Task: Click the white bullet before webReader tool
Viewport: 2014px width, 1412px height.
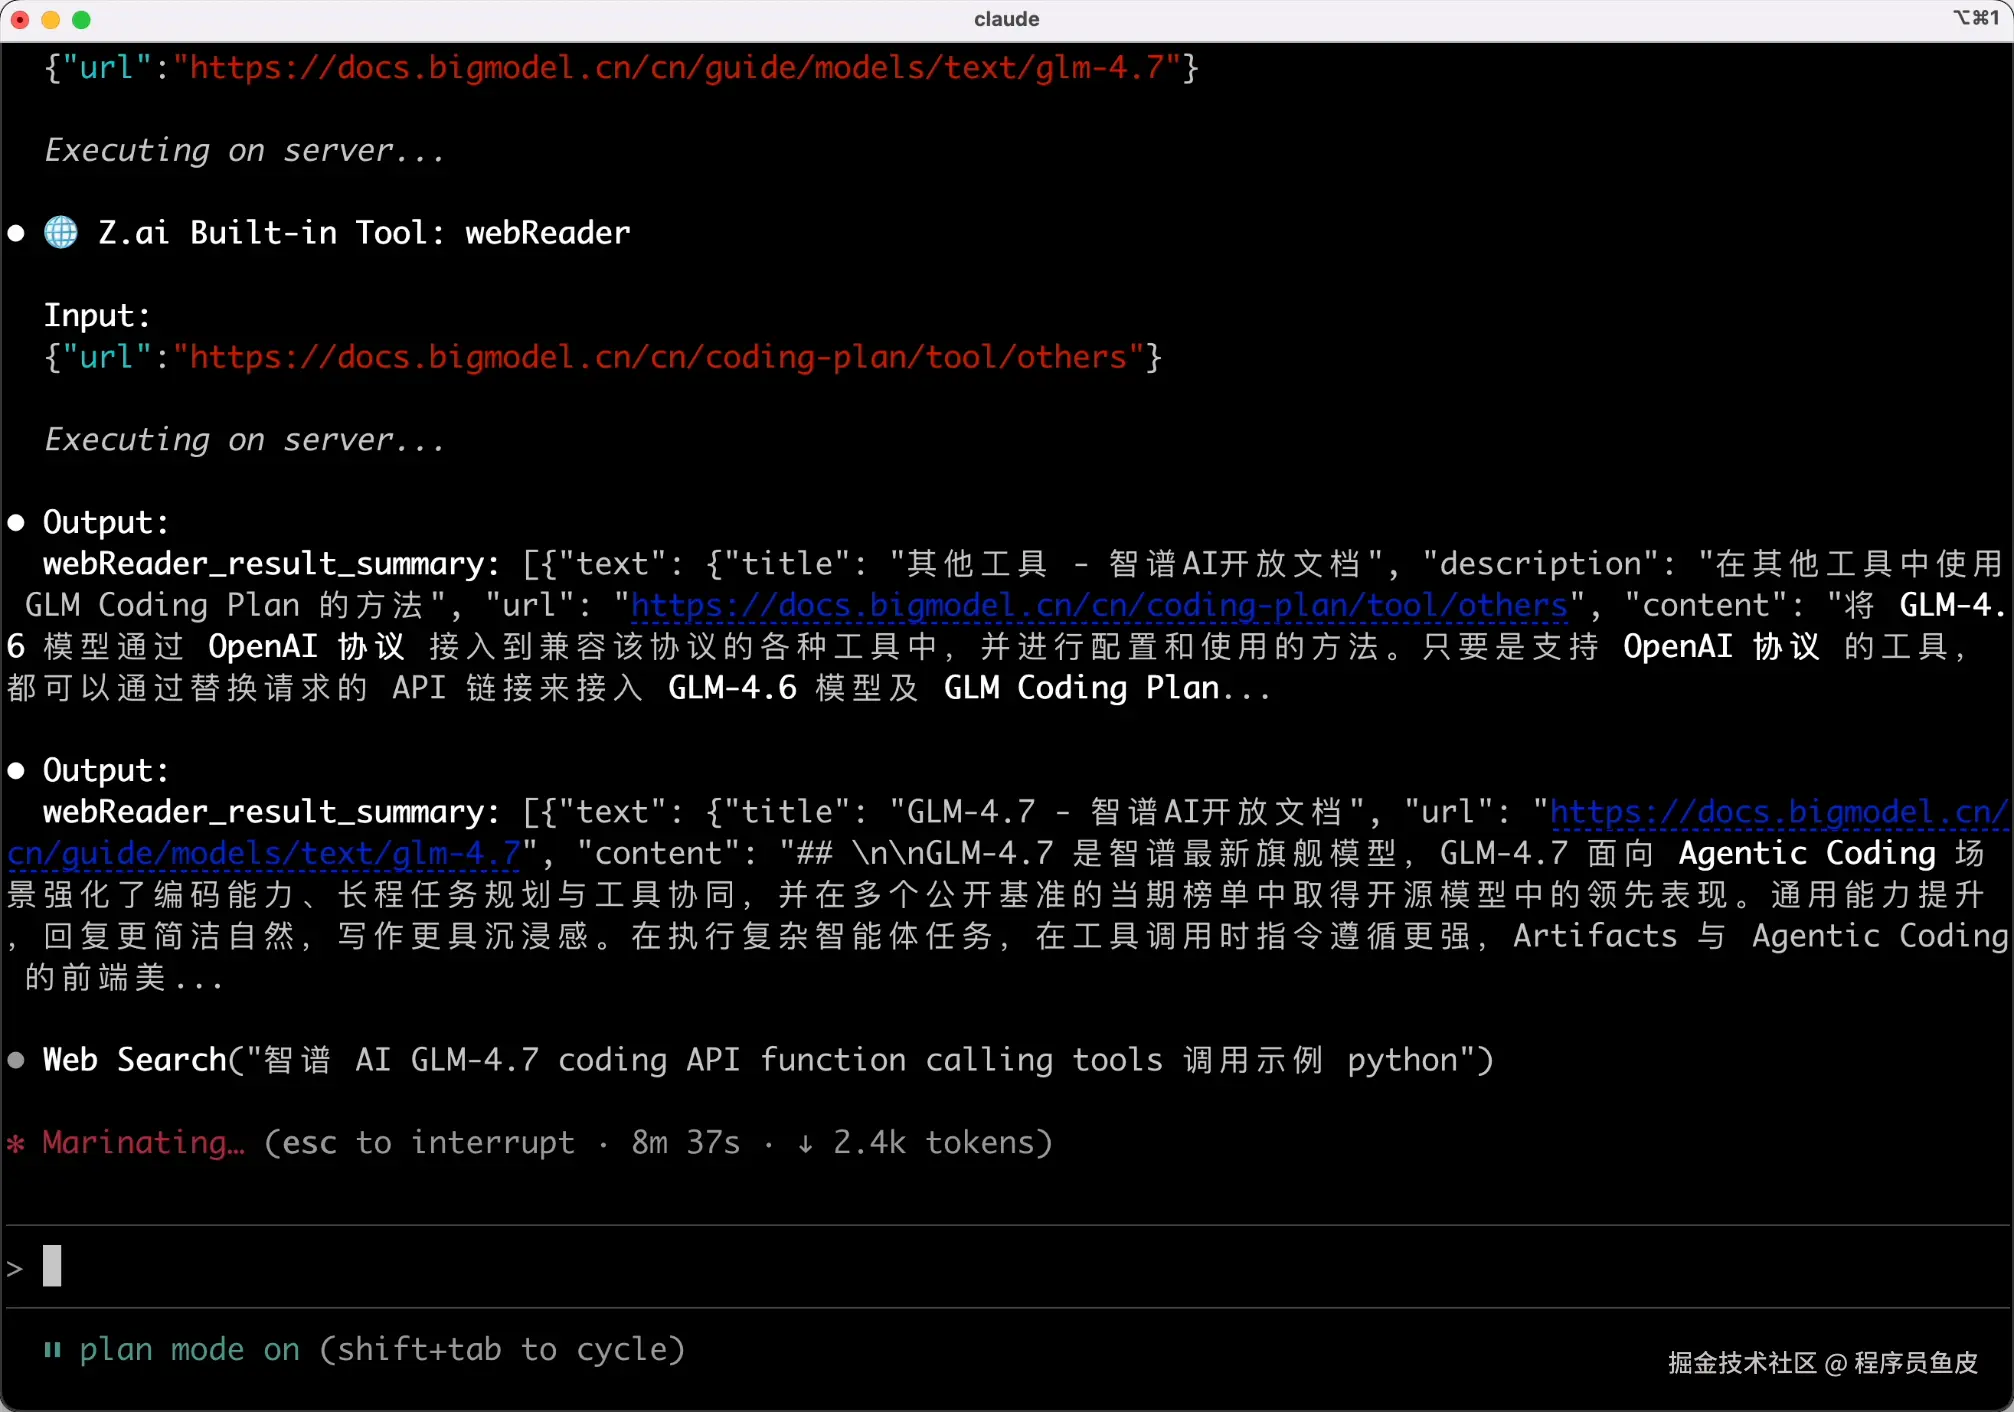Action: (x=16, y=233)
